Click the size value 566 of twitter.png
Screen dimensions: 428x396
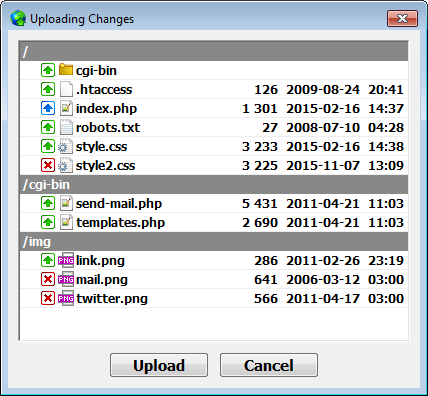point(266,298)
